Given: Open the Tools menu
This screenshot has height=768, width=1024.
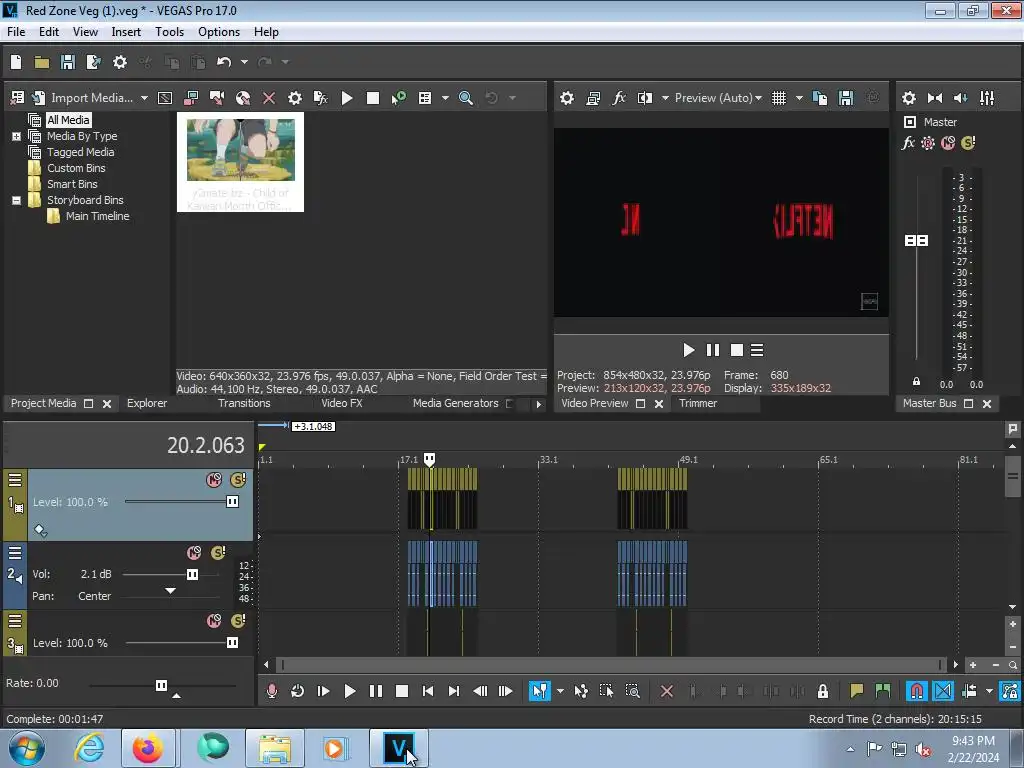Looking at the screenshot, I should tap(169, 32).
